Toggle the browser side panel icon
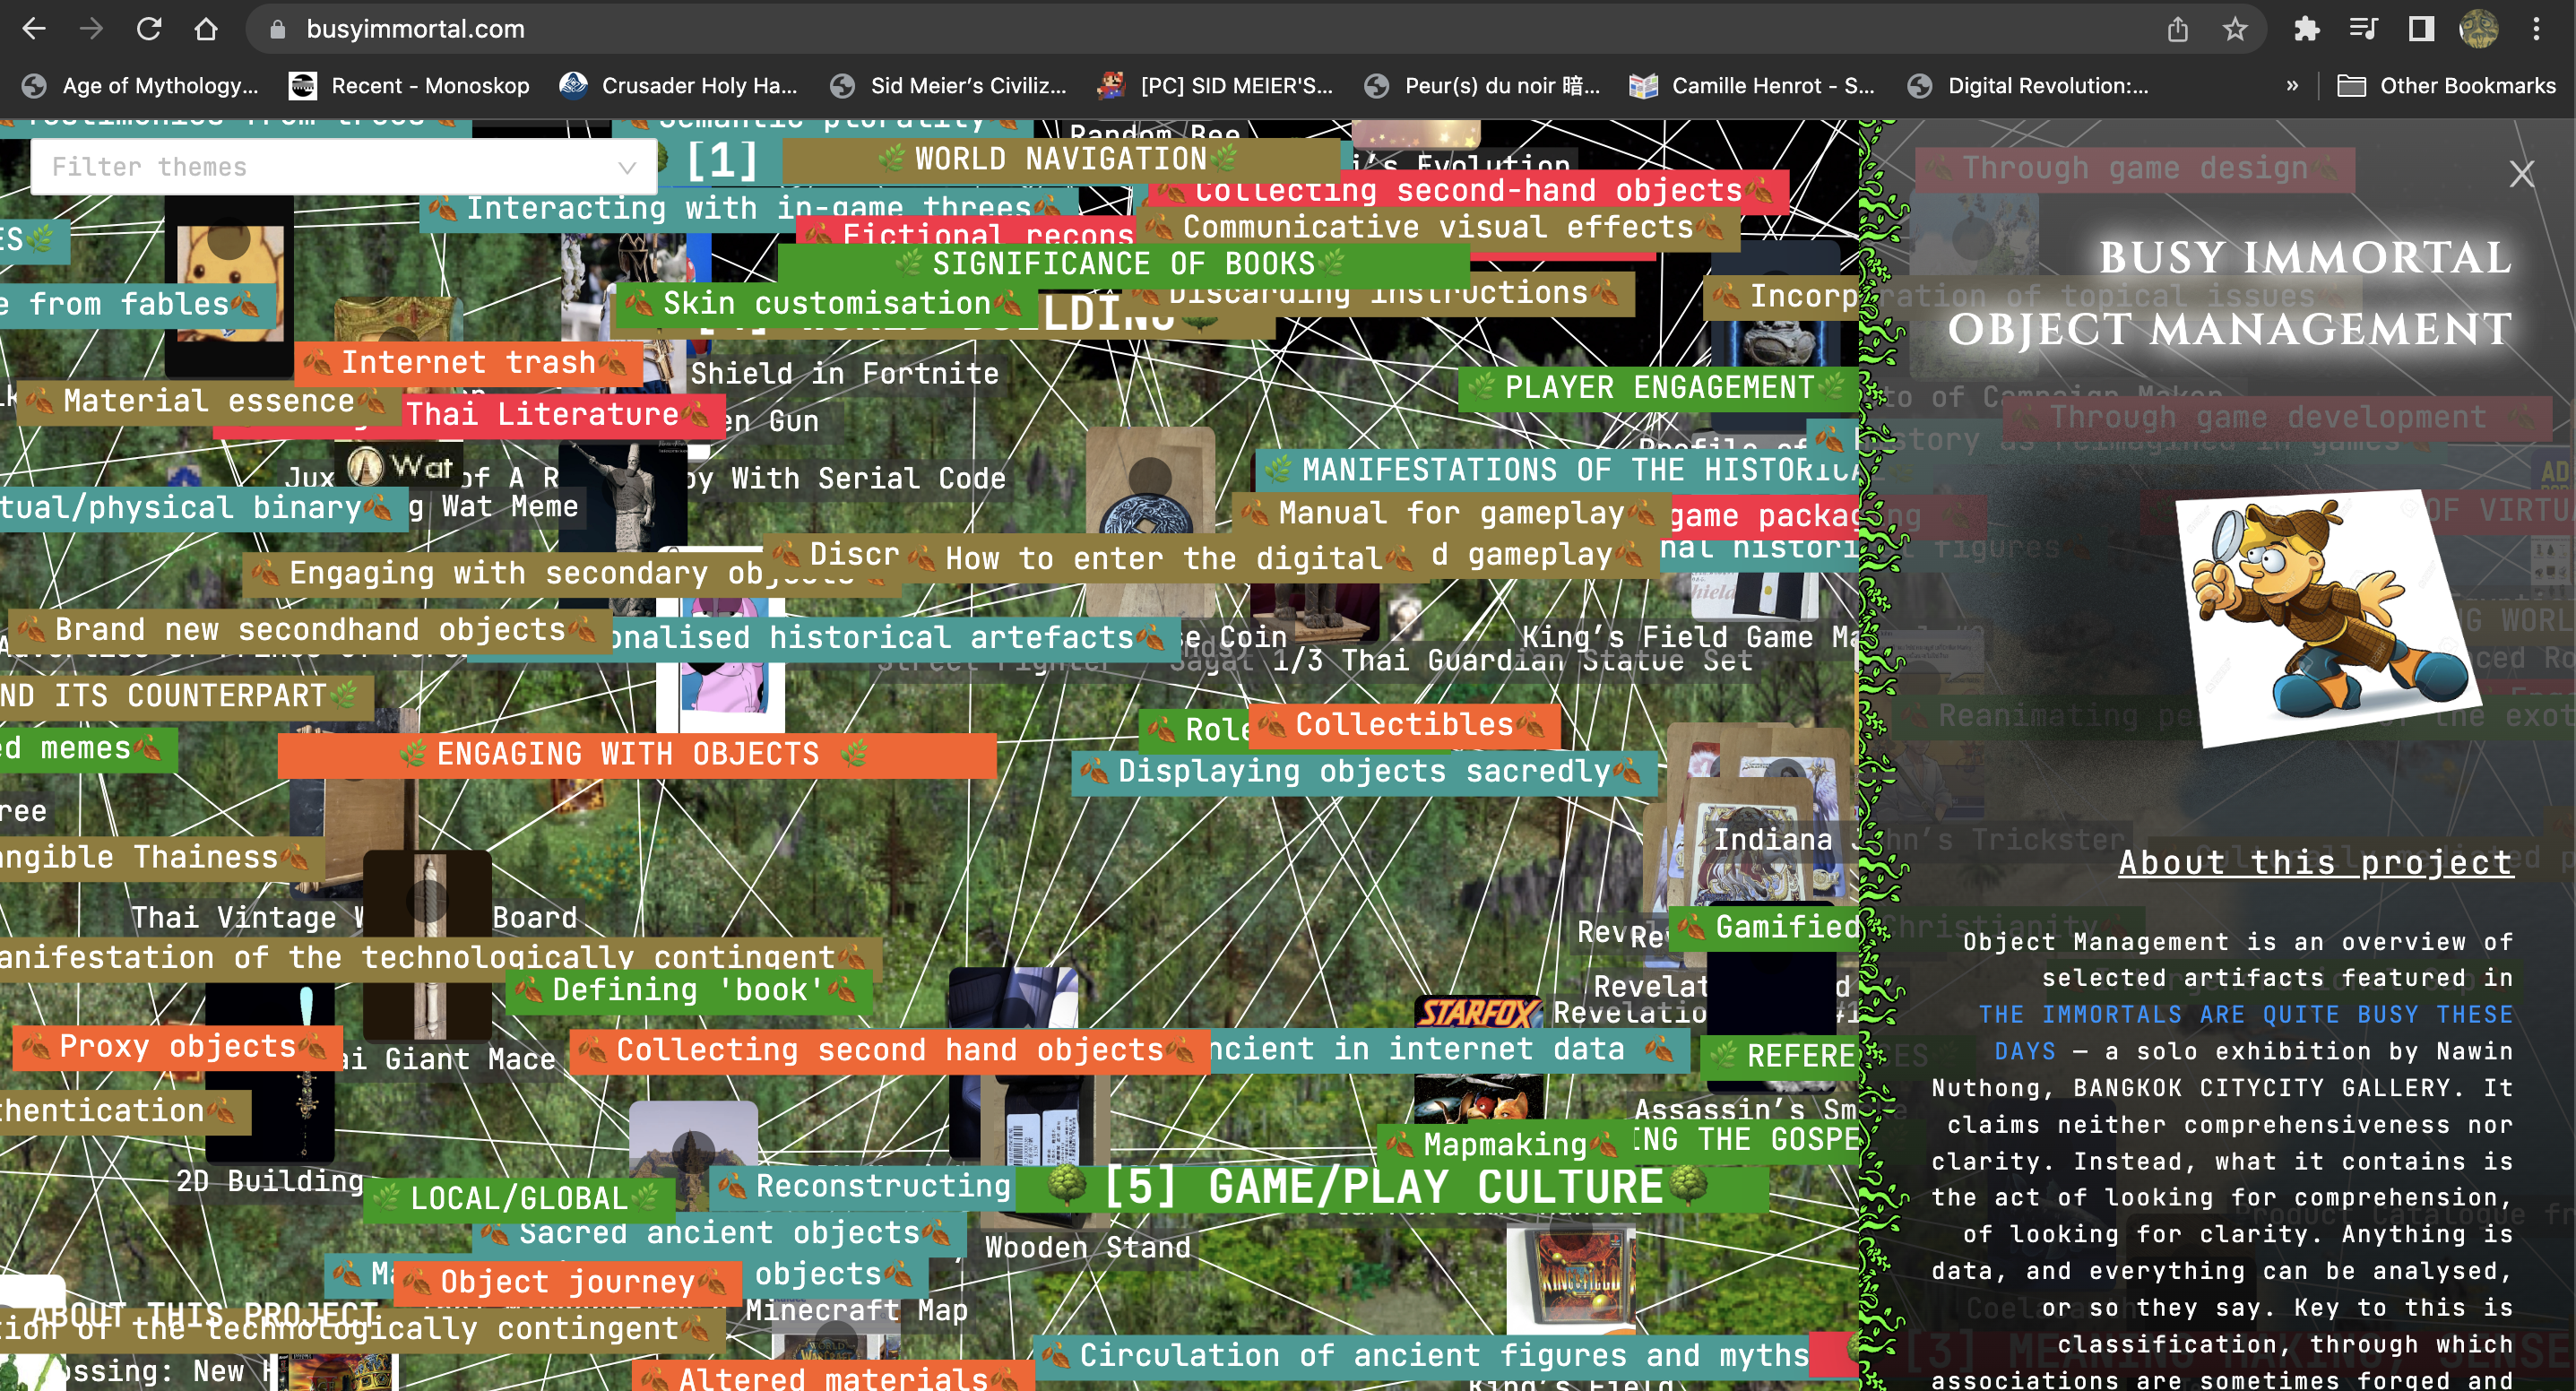Image resolution: width=2576 pixels, height=1391 pixels. click(2421, 29)
